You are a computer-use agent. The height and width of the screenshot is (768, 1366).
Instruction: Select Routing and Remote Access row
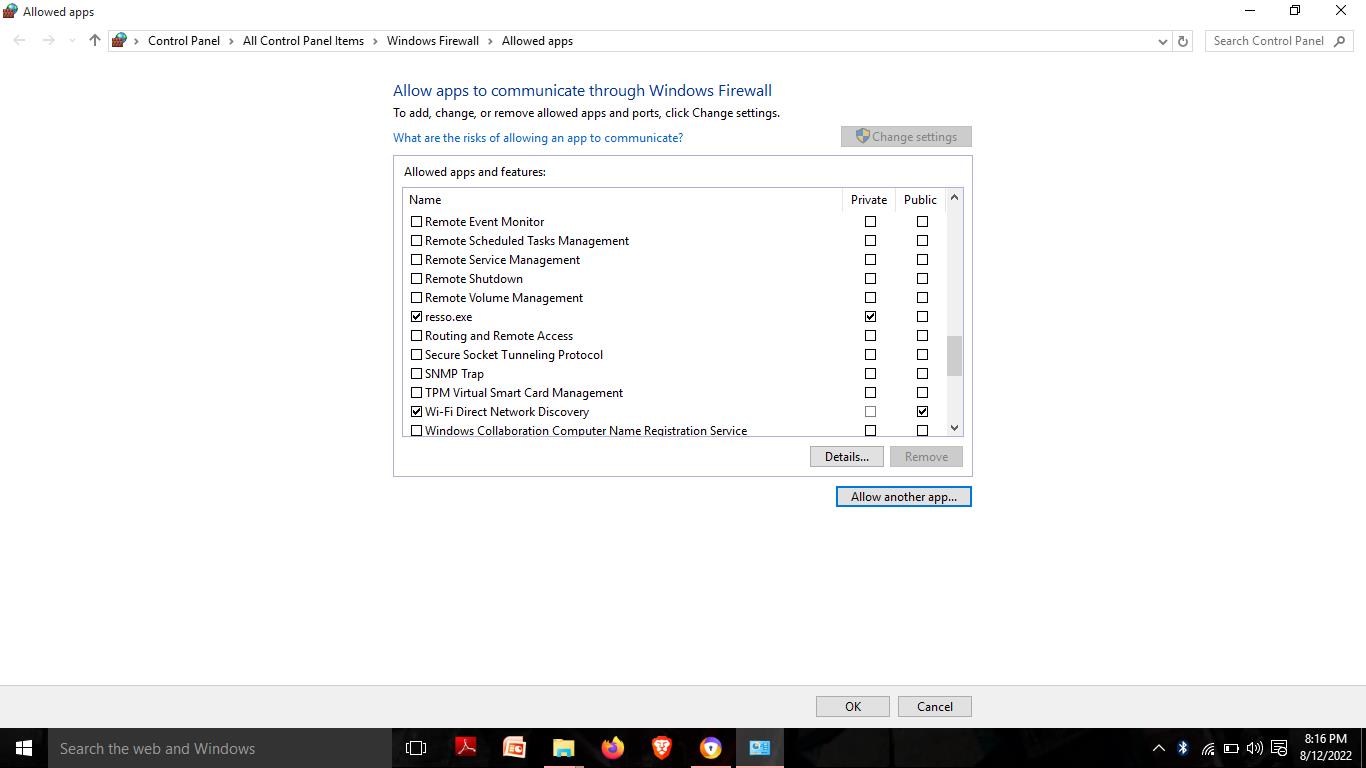tap(674, 336)
